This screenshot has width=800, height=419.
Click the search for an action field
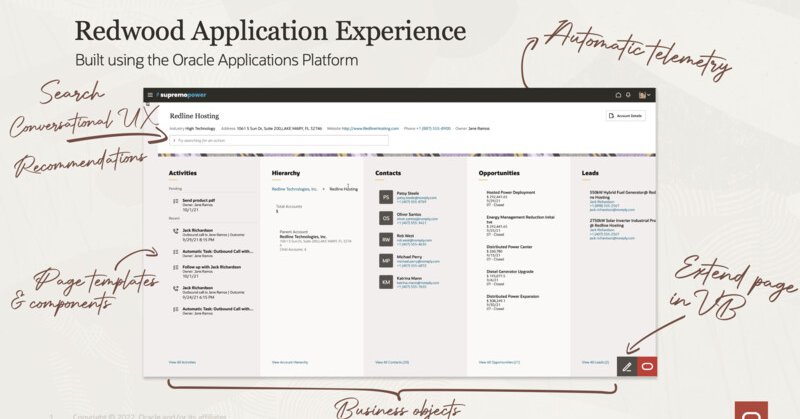click(x=279, y=140)
